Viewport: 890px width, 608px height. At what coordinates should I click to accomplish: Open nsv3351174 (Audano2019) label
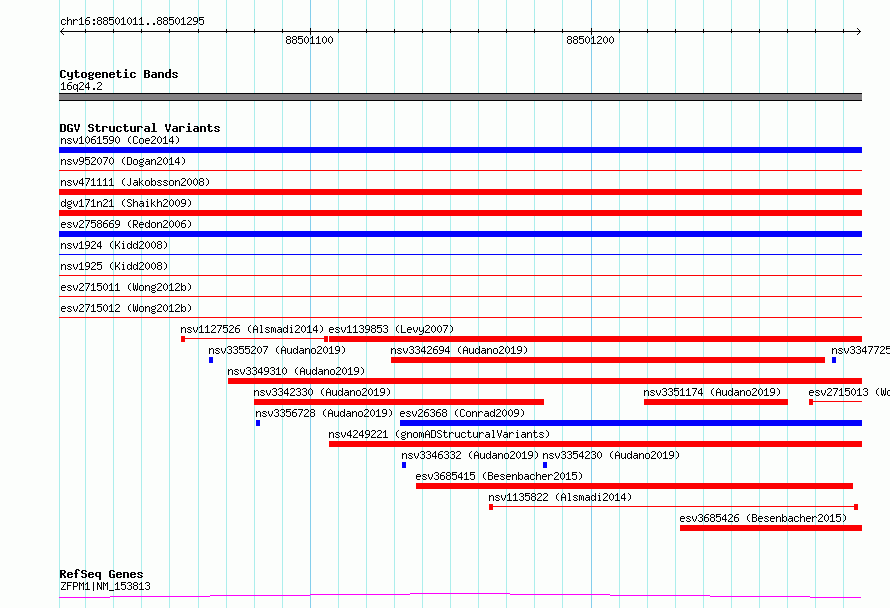(x=712, y=392)
